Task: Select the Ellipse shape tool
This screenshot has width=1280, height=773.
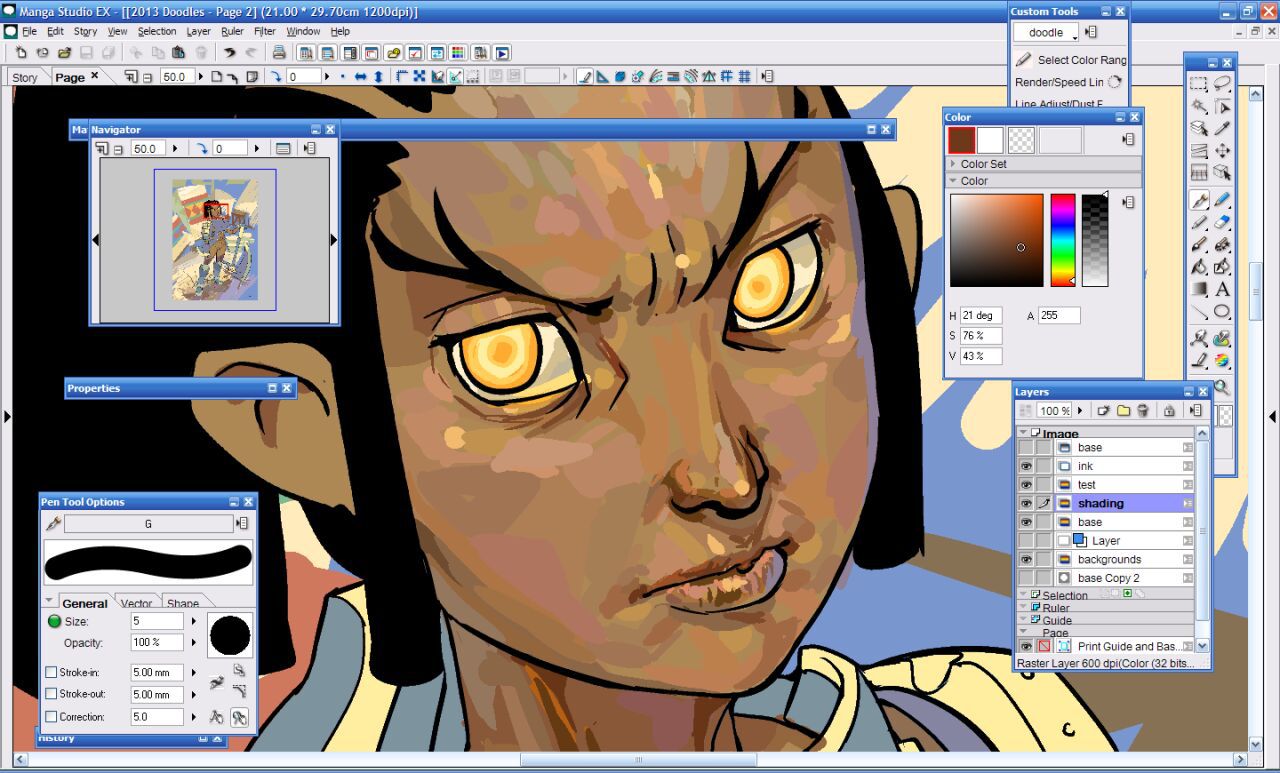Action: click(x=1222, y=311)
